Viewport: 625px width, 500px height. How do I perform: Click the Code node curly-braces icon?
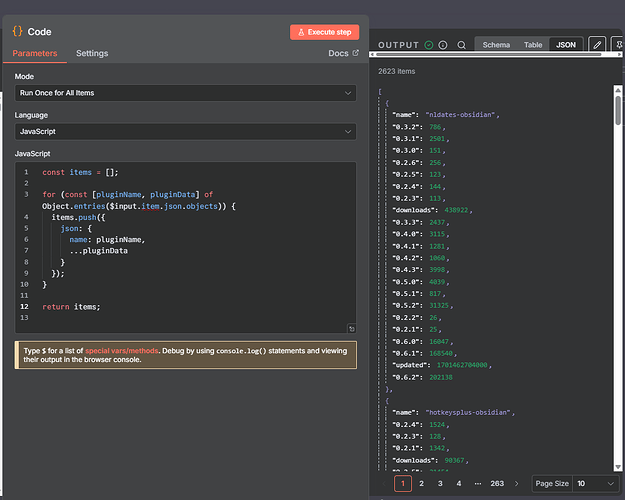[18, 31]
